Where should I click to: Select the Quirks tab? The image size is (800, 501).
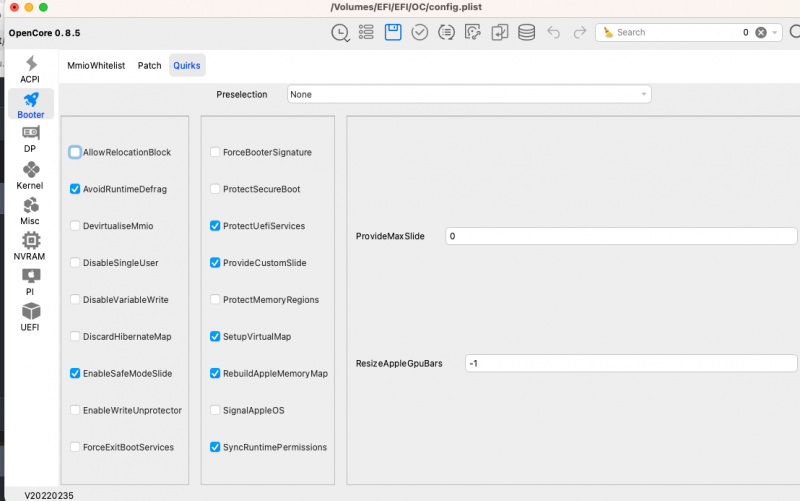187,65
